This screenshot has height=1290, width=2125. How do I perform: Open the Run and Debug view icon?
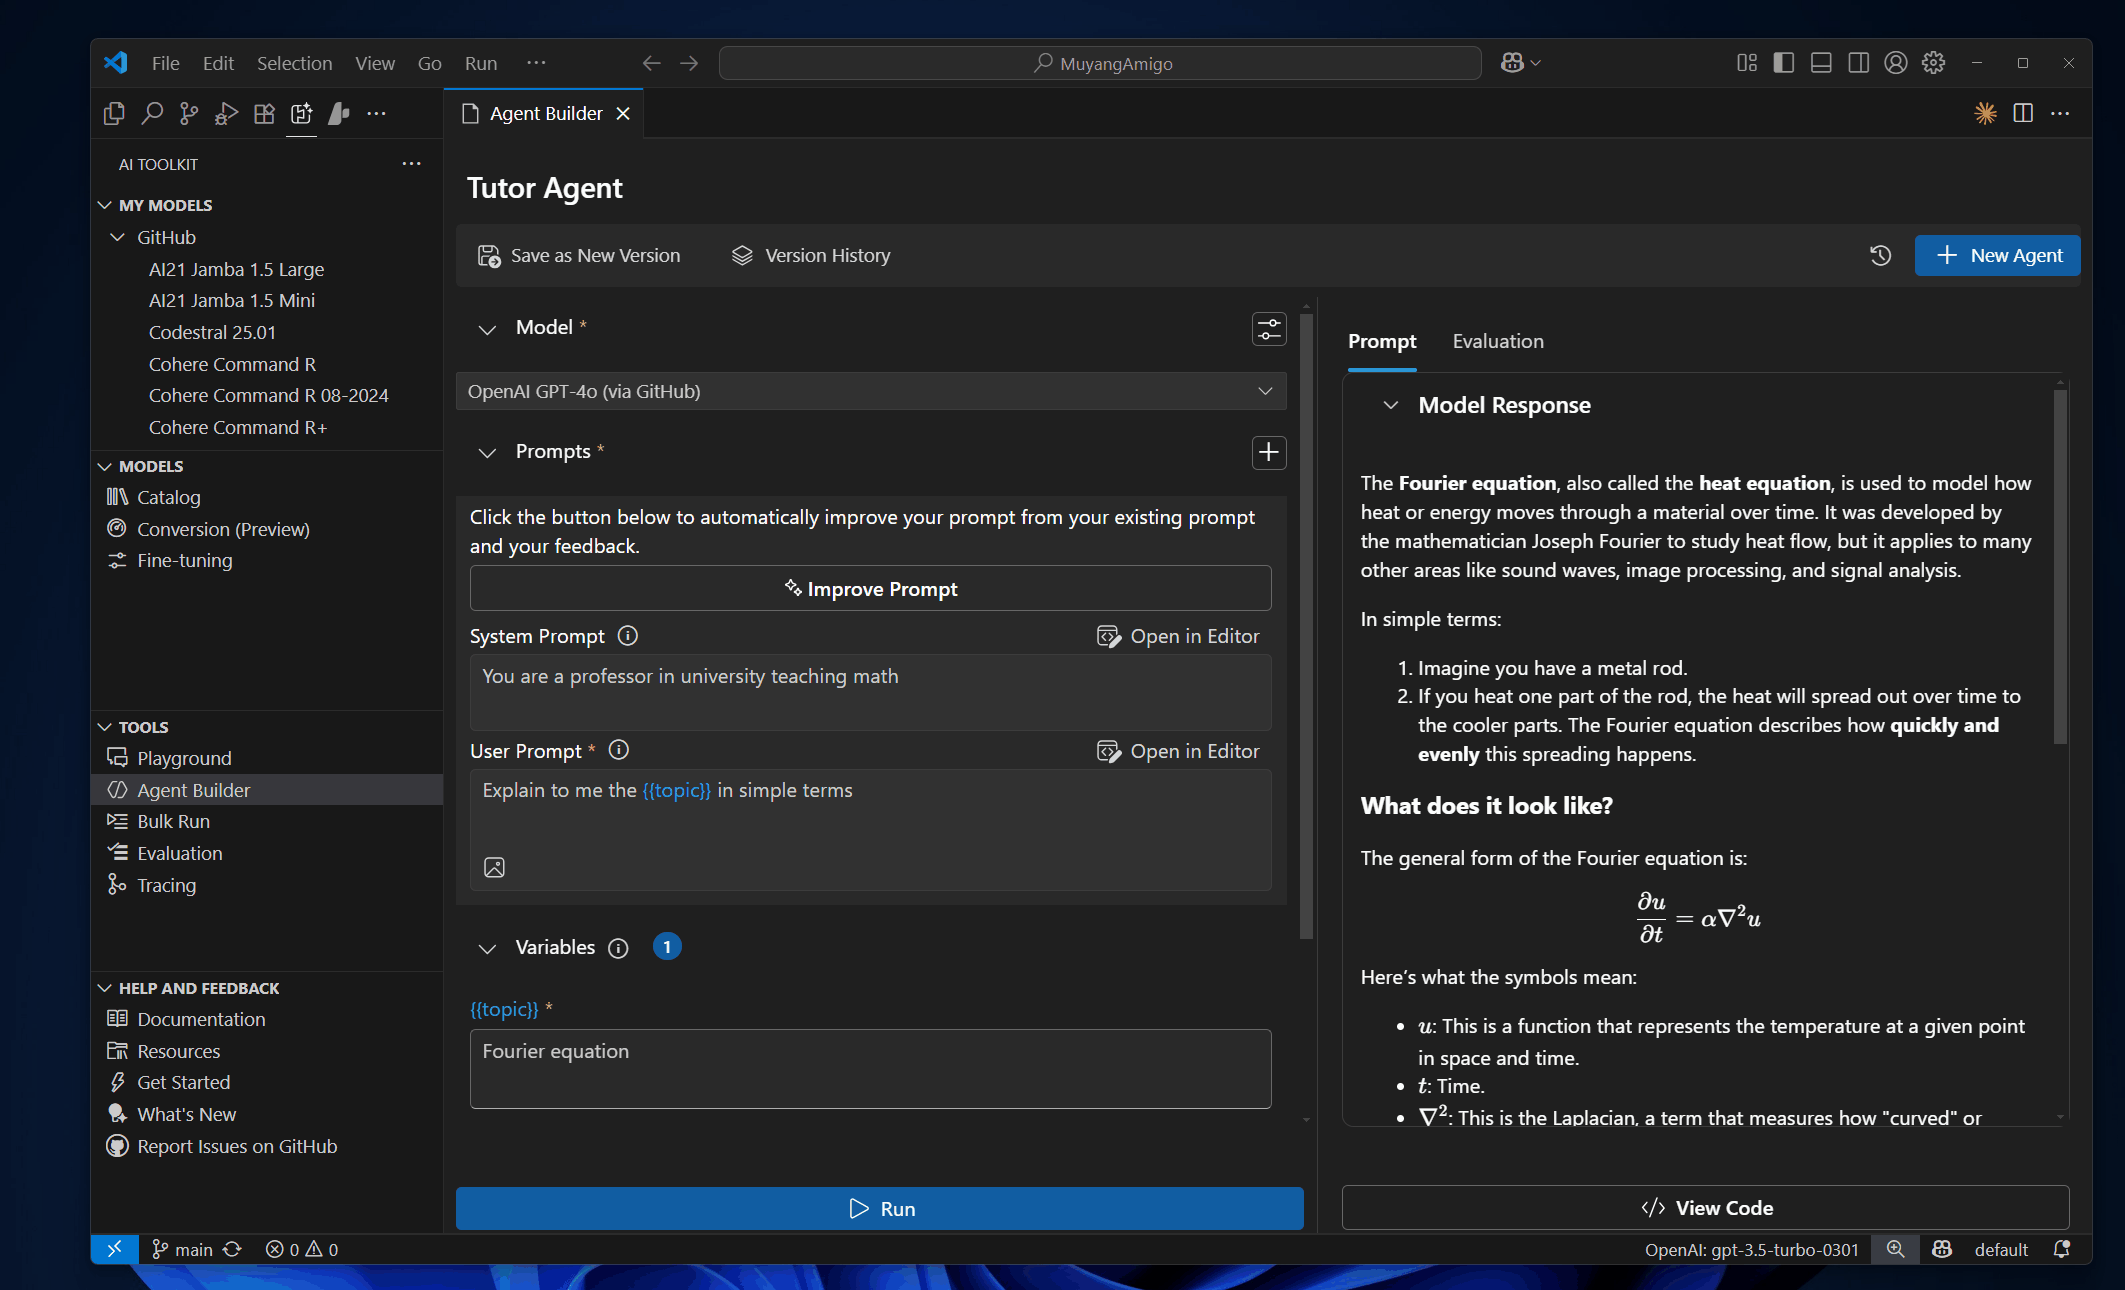pos(226,114)
